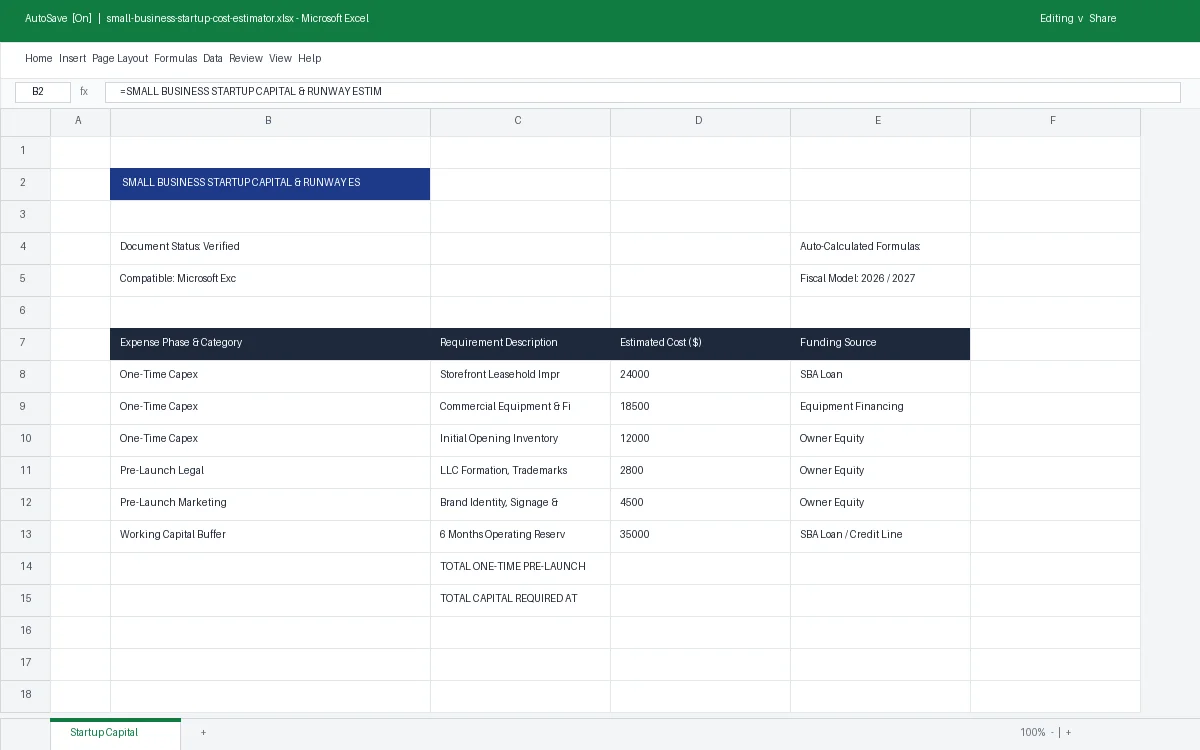Click the 100% zoom level

click(1032, 733)
